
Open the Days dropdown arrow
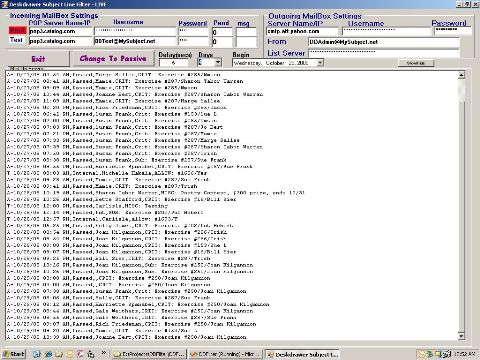coord(217,62)
